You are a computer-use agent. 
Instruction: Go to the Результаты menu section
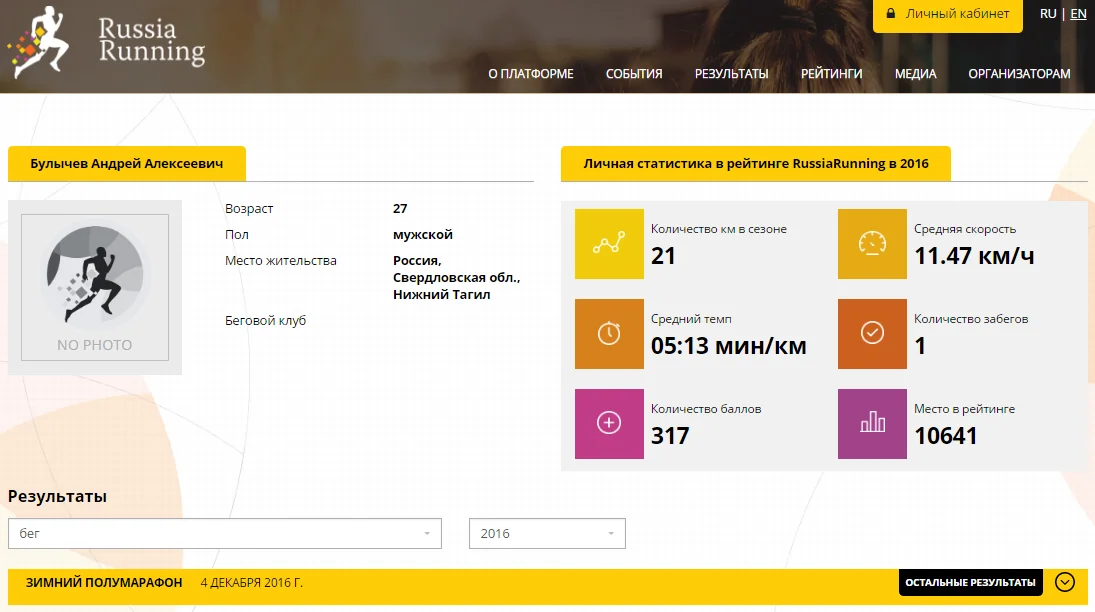tap(731, 74)
